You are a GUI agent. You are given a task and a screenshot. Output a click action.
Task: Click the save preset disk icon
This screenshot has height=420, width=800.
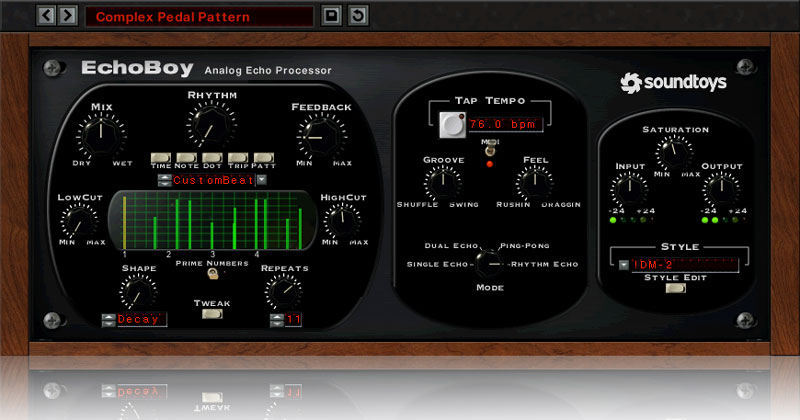(x=333, y=16)
